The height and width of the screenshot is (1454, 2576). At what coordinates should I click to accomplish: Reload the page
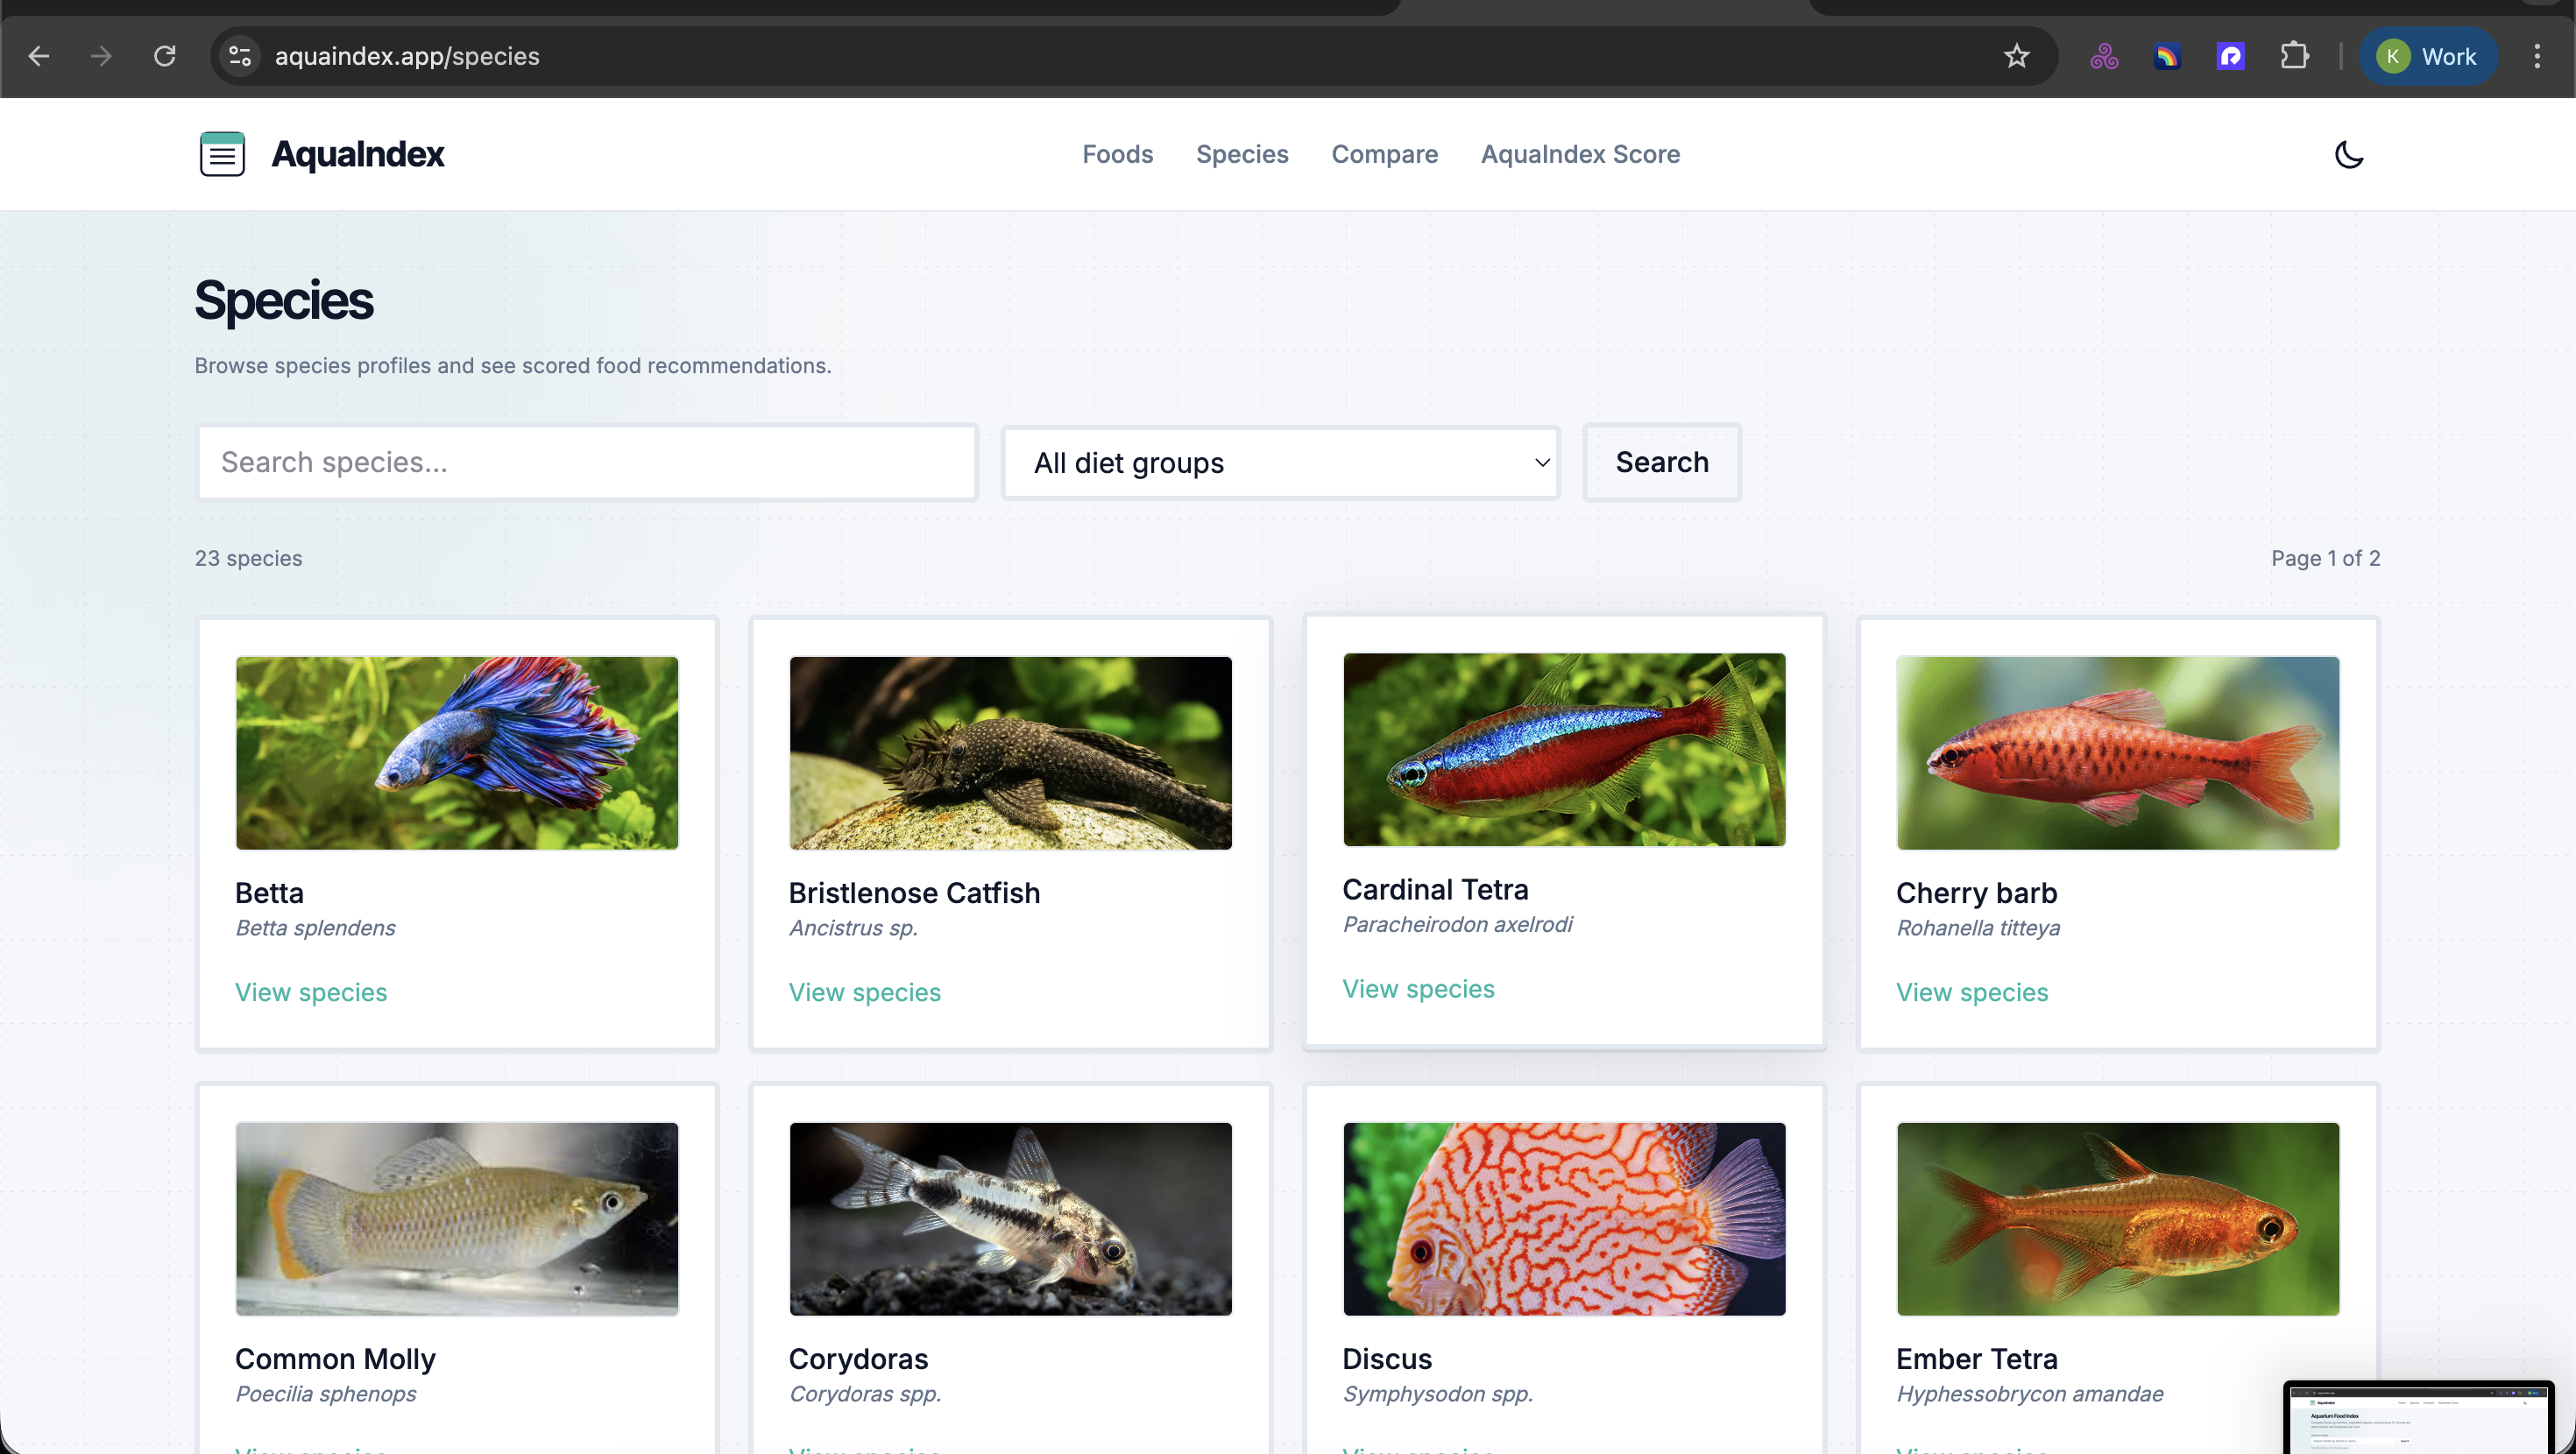166,56
